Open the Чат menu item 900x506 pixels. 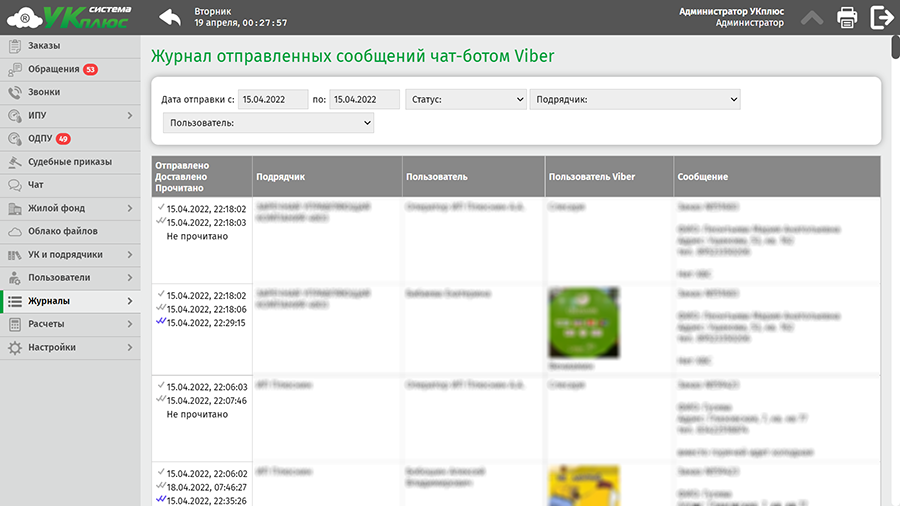[70, 185]
